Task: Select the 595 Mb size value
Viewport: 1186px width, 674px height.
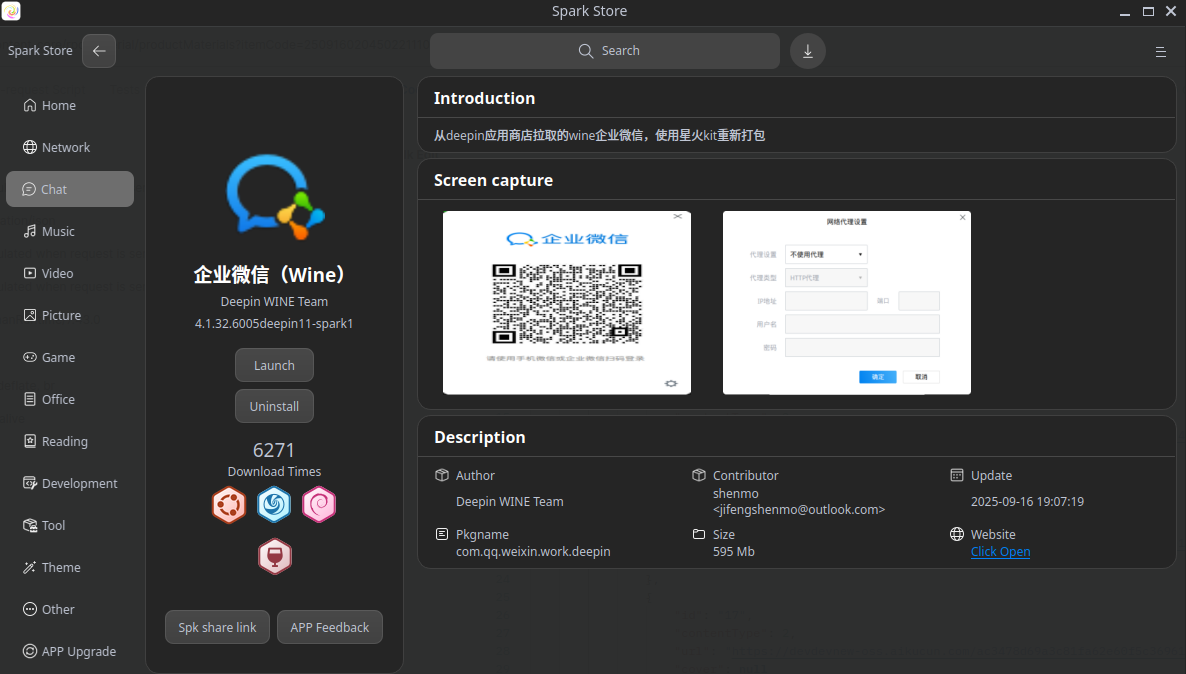Action: click(x=734, y=551)
